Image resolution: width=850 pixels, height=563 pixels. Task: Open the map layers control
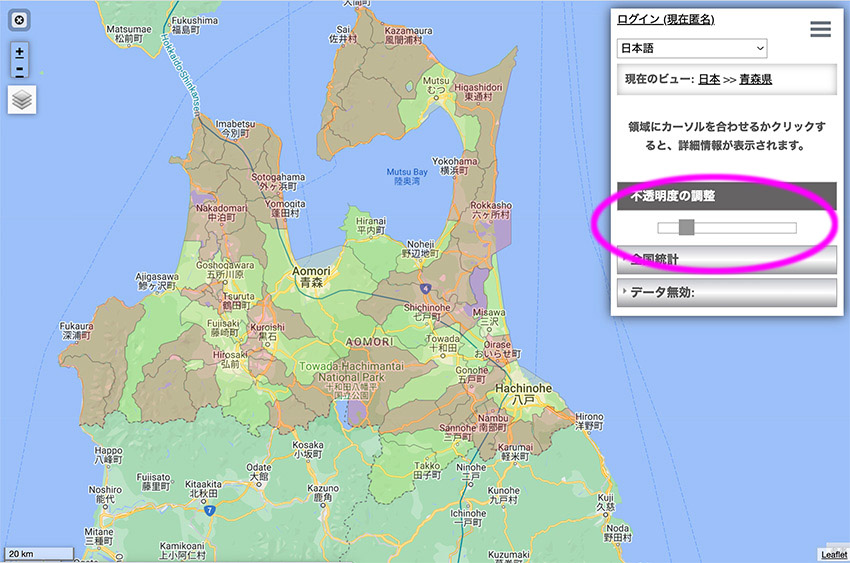pyautogui.click(x=22, y=100)
